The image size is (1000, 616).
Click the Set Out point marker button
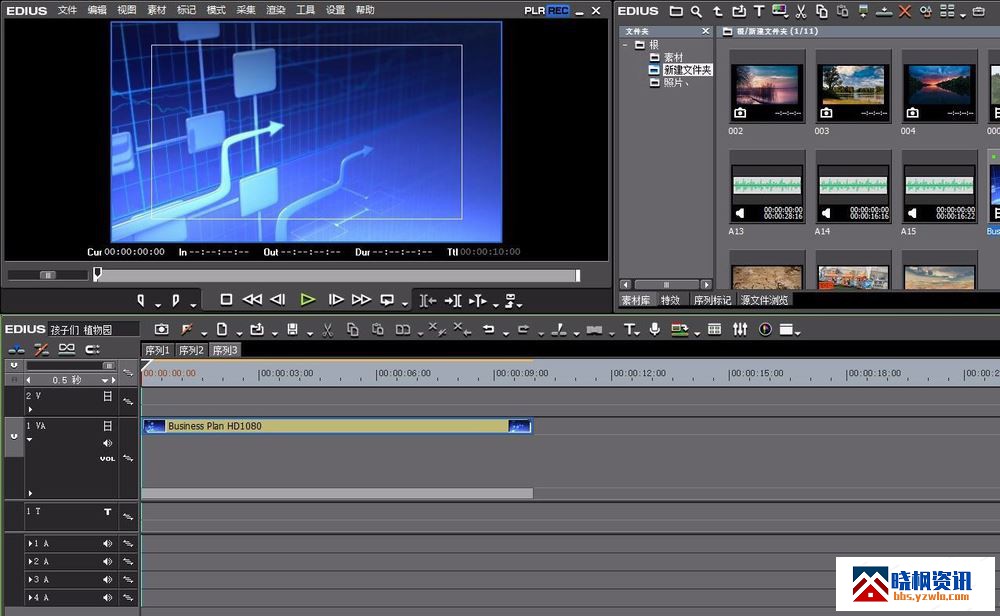(176, 300)
